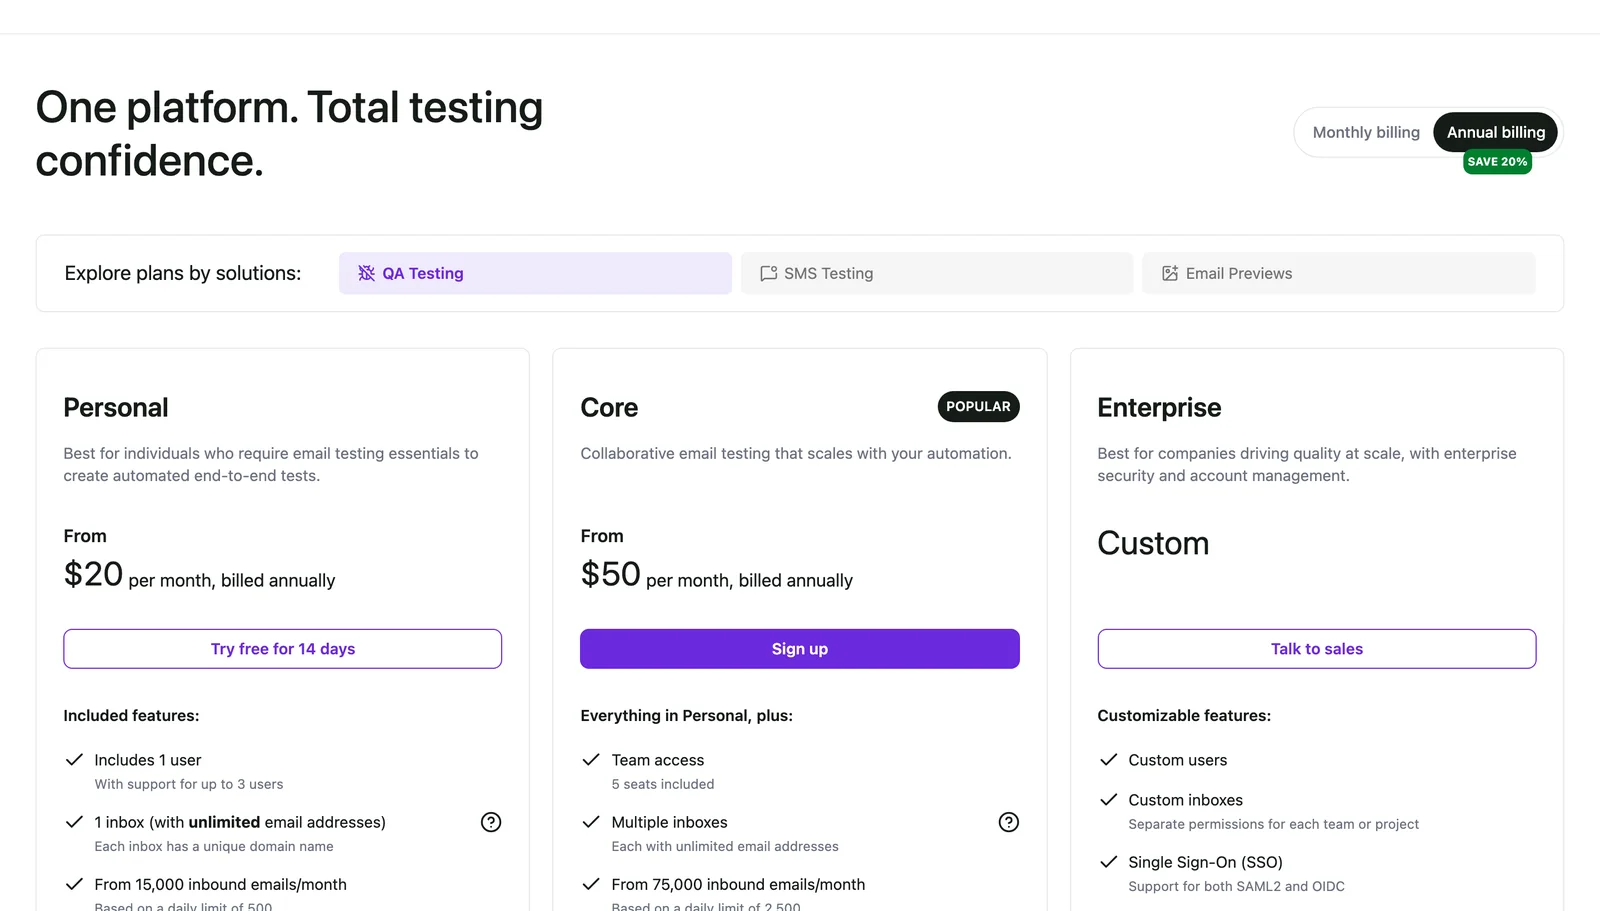The height and width of the screenshot is (911, 1600).
Task: Switch to Monthly billing
Action: pyautogui.click(x=1365, y=132)
